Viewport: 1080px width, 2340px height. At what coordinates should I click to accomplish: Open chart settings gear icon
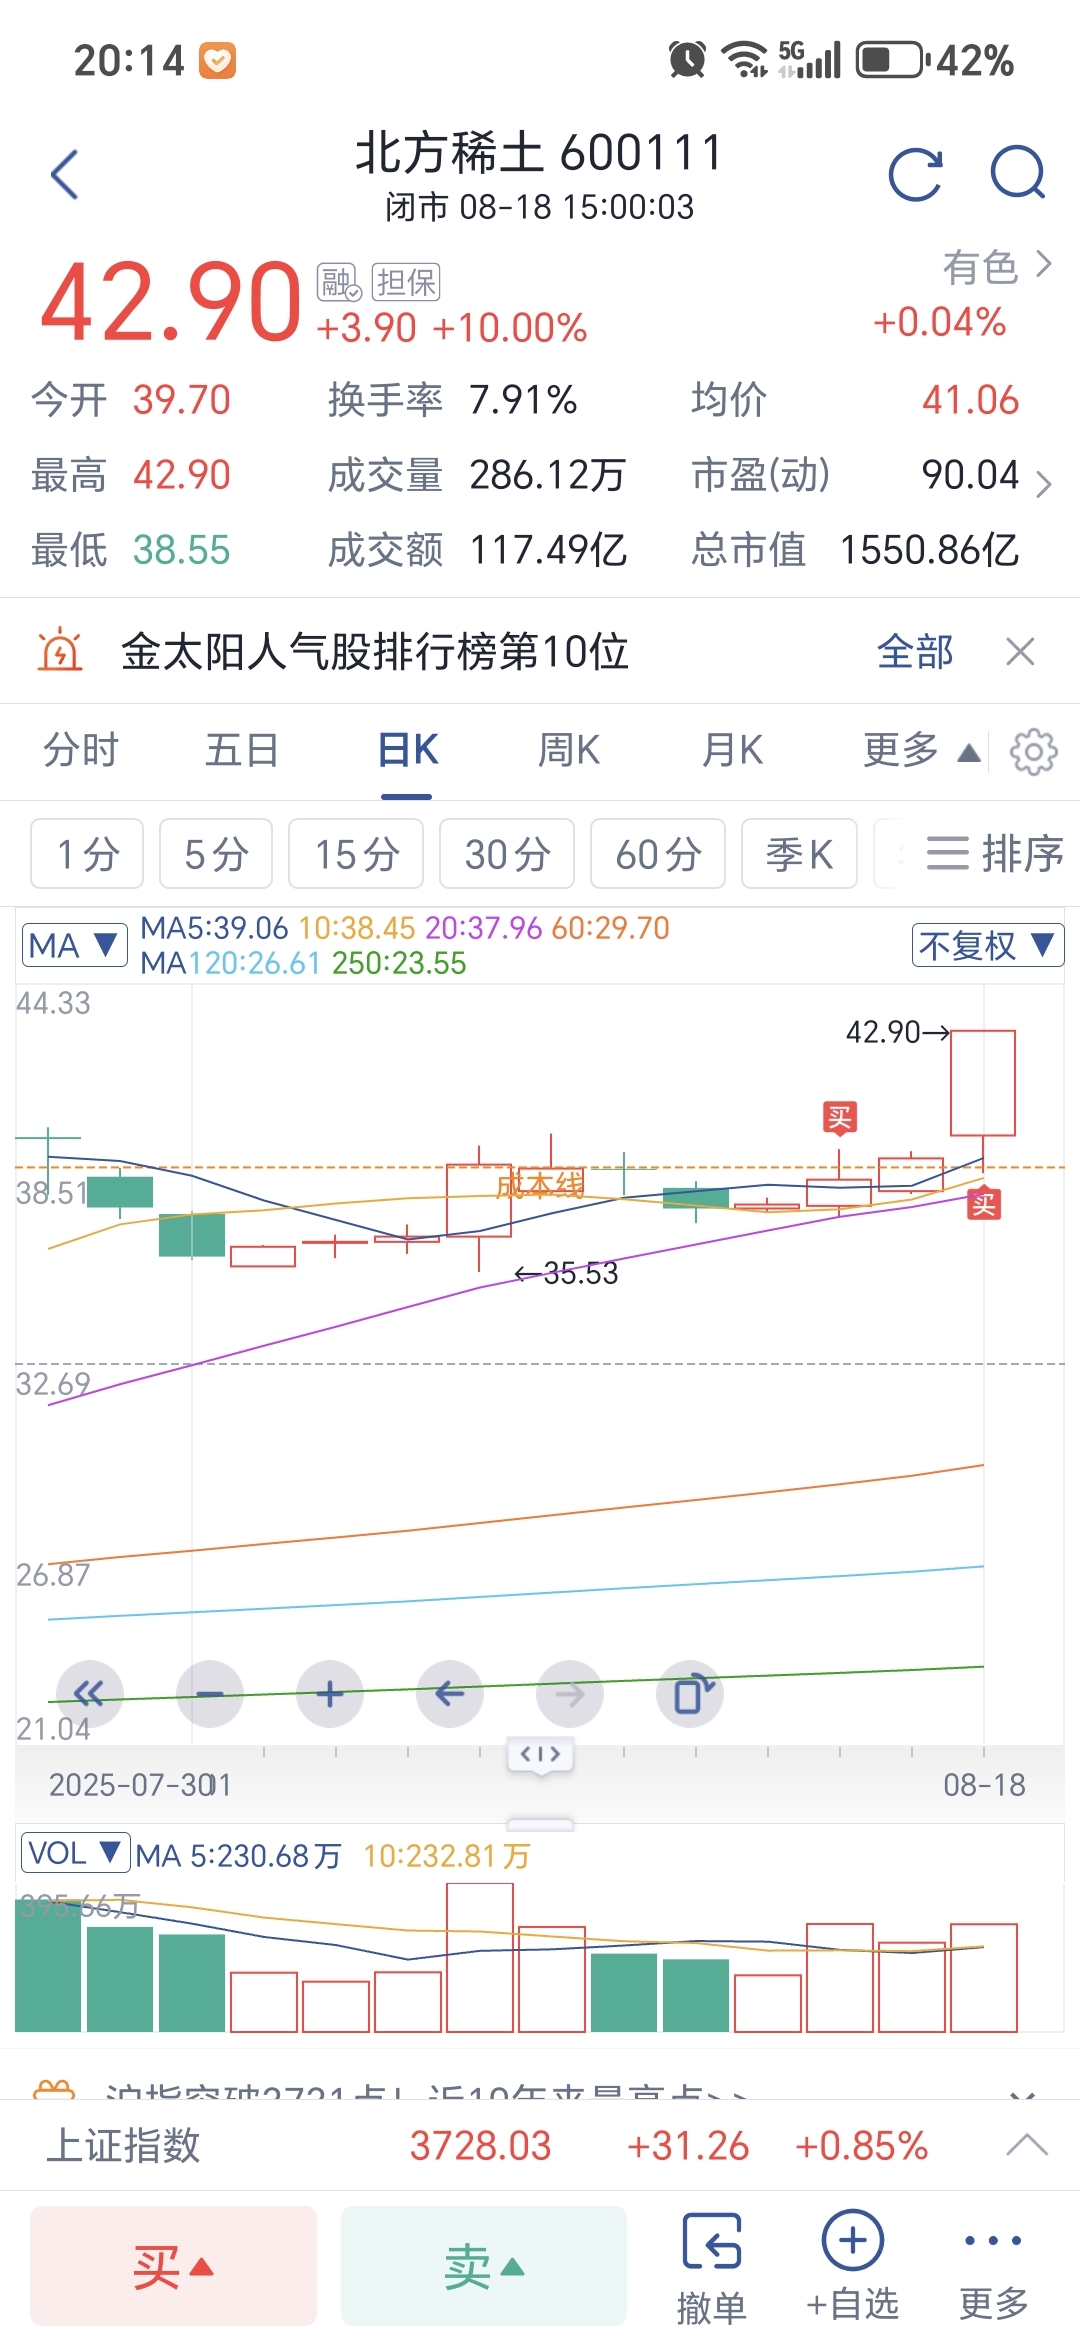point(1034,752)
